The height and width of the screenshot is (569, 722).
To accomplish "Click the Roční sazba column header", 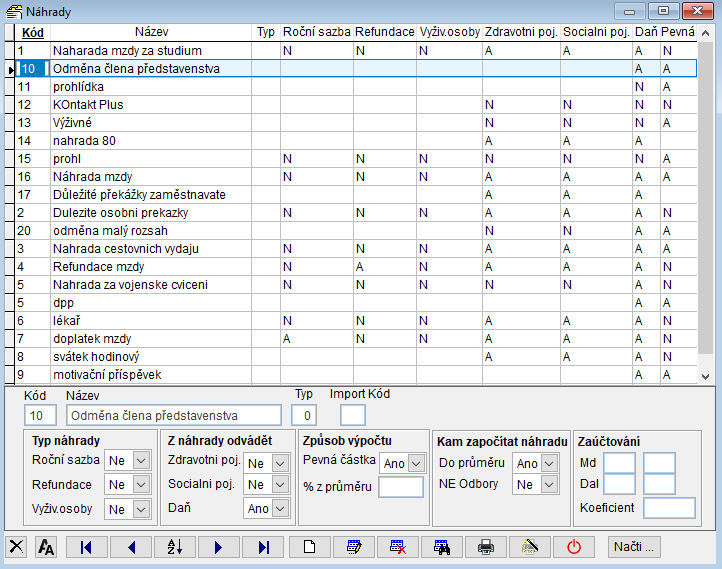I will 317,32.
